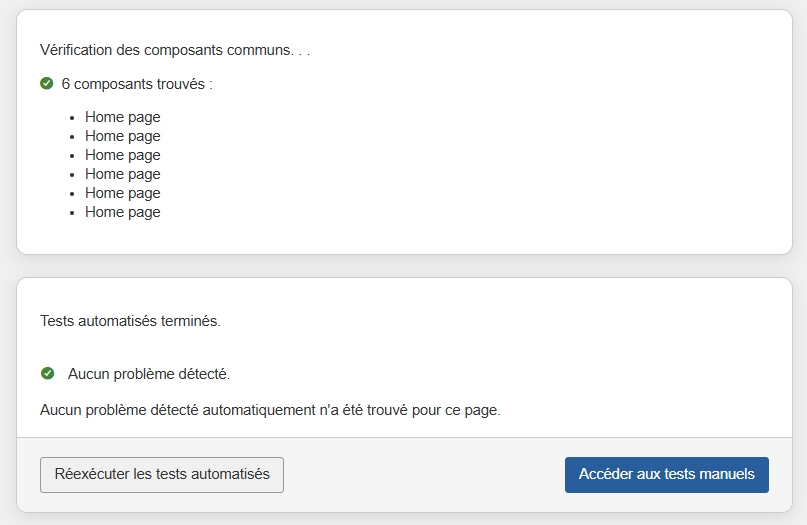Click the sentence ending 'trouvé pour ce page.'
Viewport: 807px width, 525px height.
point(270,410)
